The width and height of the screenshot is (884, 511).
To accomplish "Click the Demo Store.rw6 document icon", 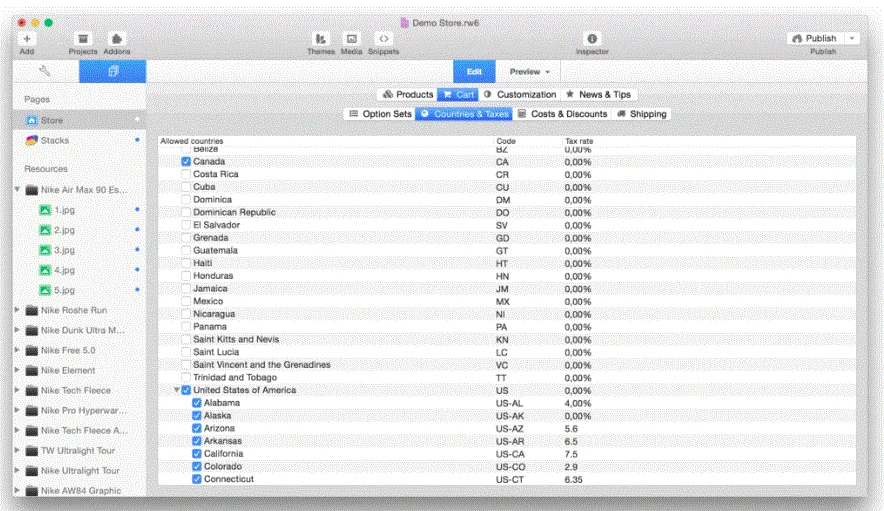I will pos(404,23).
